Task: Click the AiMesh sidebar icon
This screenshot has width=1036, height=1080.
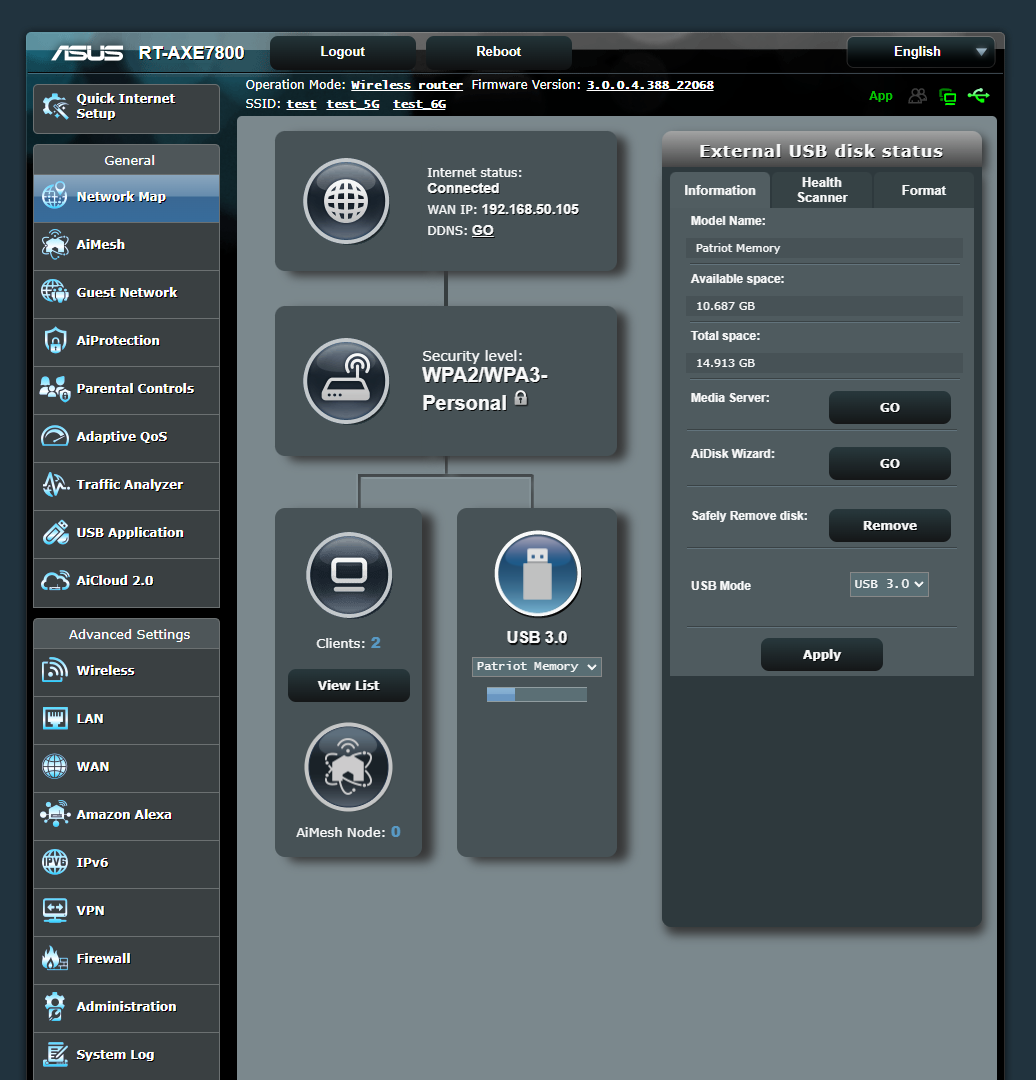Action: tap(55, 245)
